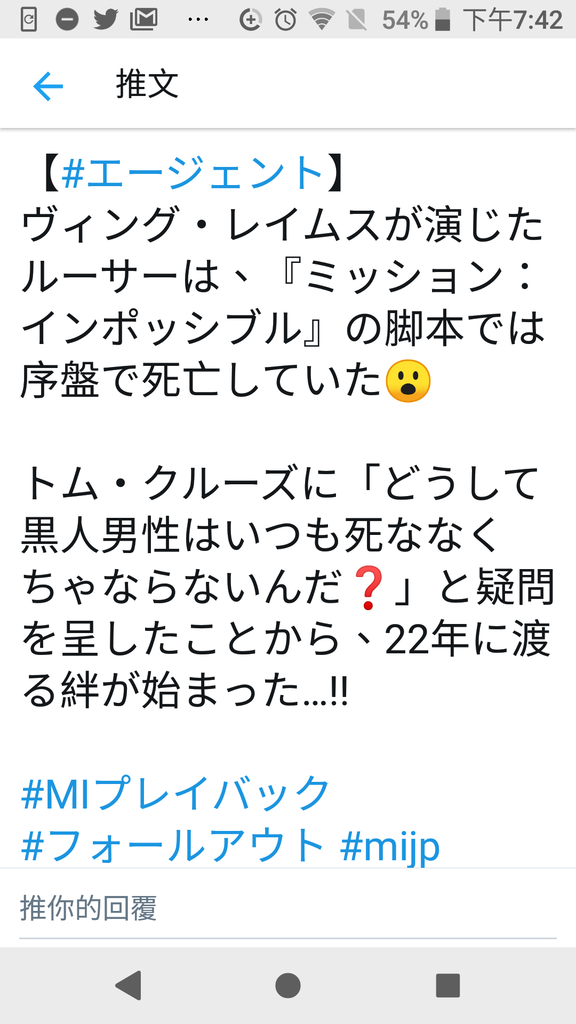Open the #MIプレイバック hashtag link
Viewport: 576px width, 1024px height.
pos(176,793)
